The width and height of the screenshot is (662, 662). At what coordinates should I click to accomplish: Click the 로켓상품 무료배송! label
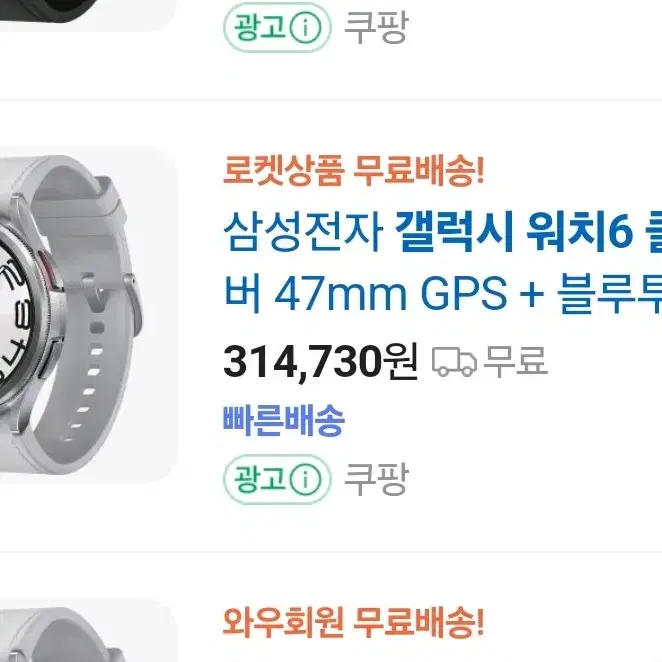coord(353,171)
